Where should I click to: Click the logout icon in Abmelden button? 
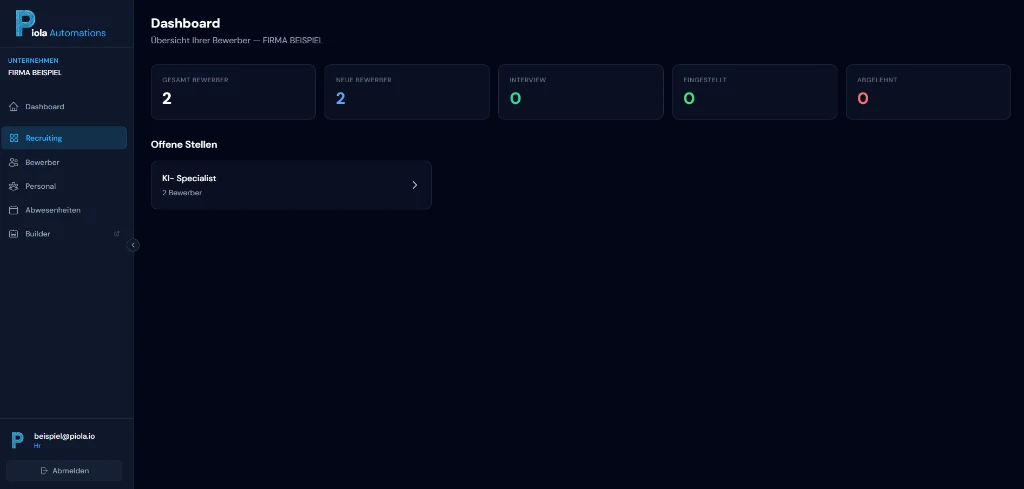[x=44, y=471]
